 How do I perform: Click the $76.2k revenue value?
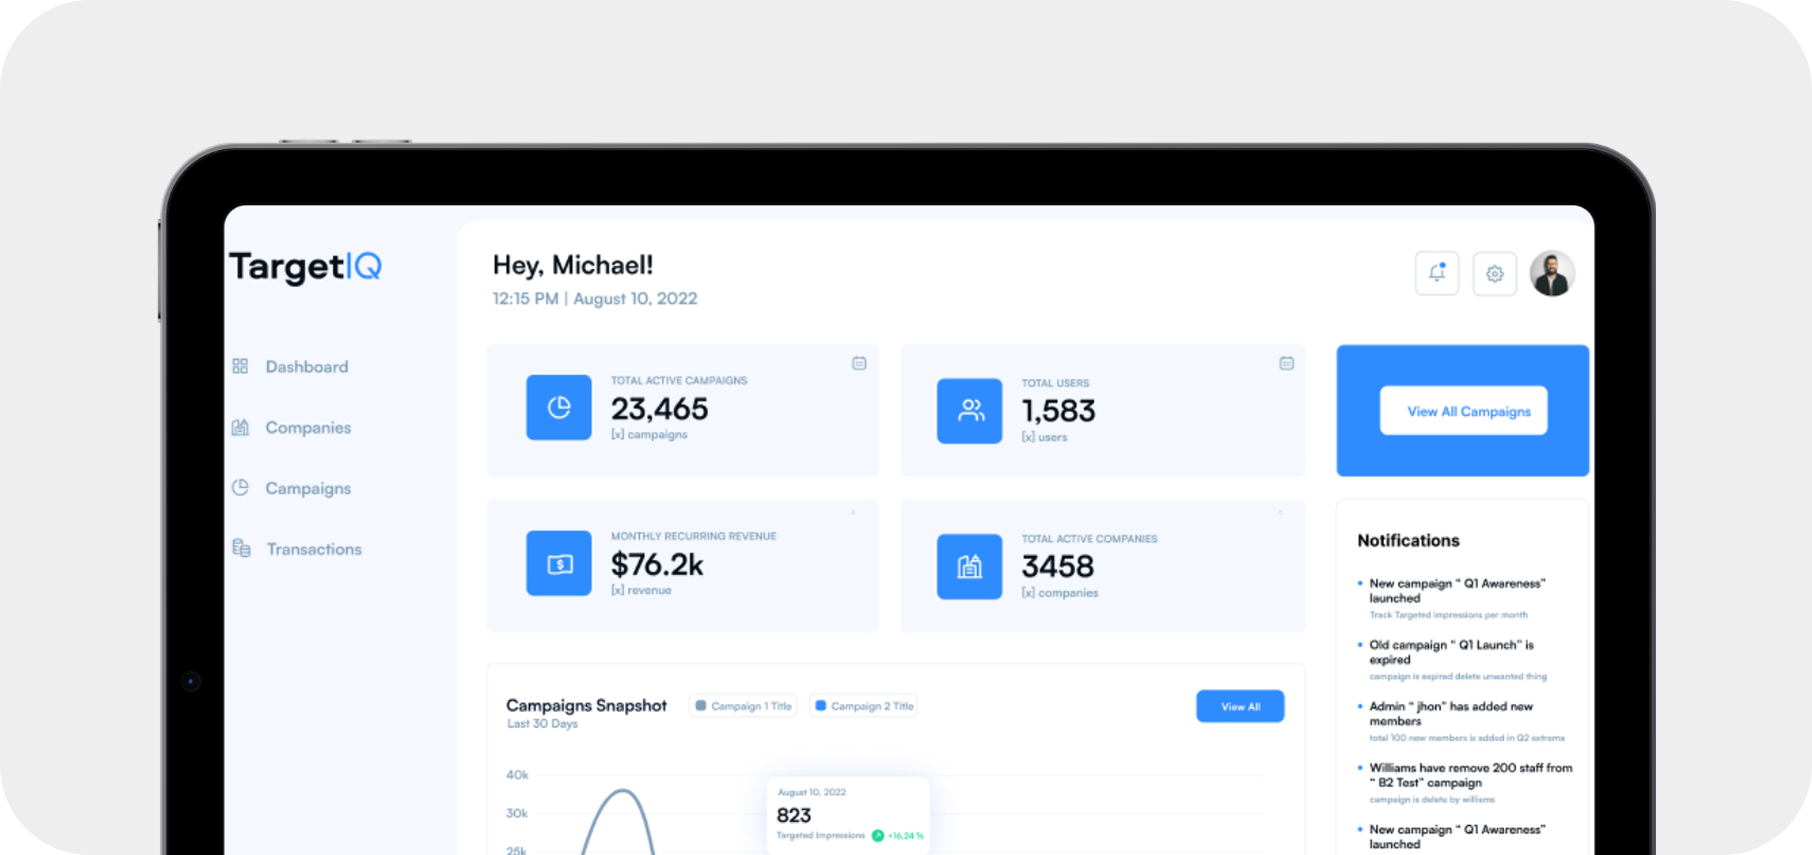[657, 565]
